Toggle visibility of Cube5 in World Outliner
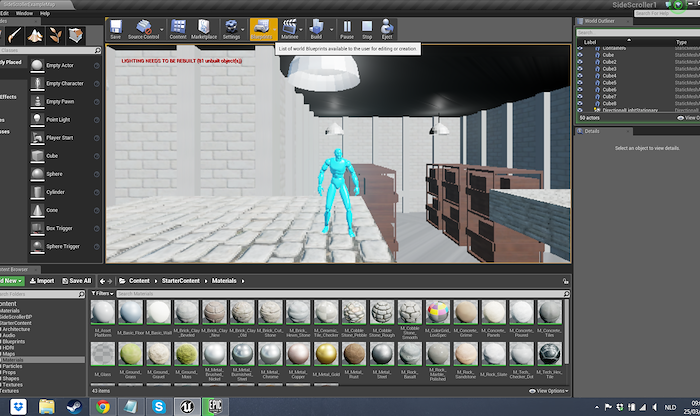The width and height of the screenshot is (700, 416). (x=580, y=83)
